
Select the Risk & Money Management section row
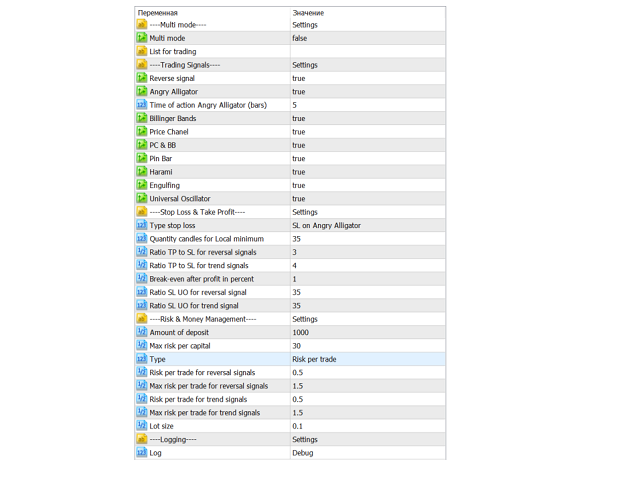click(202, 319)
